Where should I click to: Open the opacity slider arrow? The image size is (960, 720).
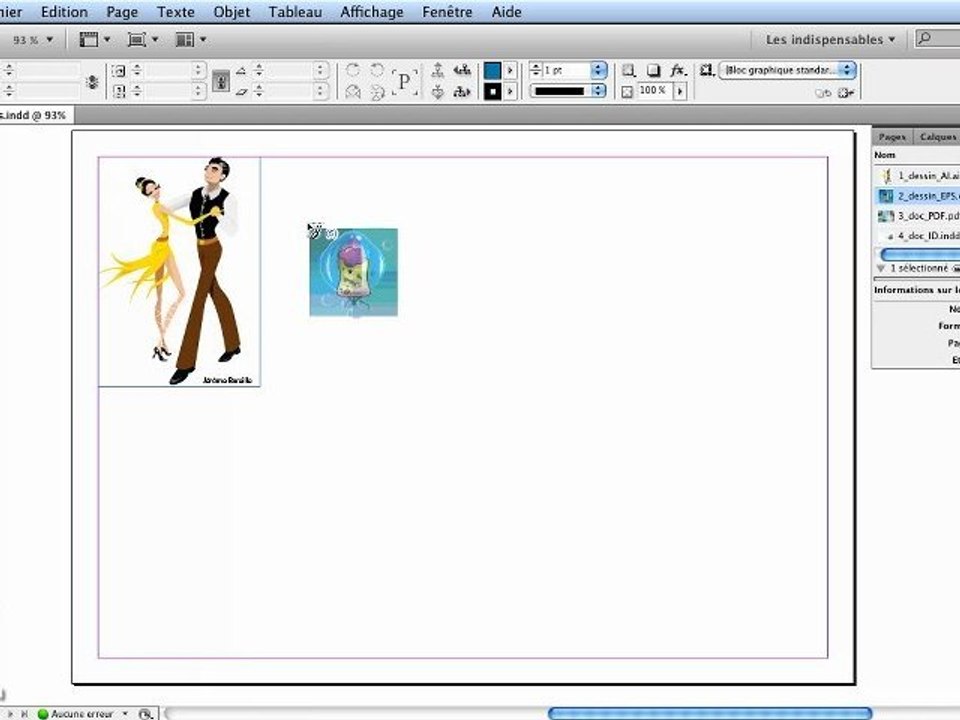tap(680, 91)
